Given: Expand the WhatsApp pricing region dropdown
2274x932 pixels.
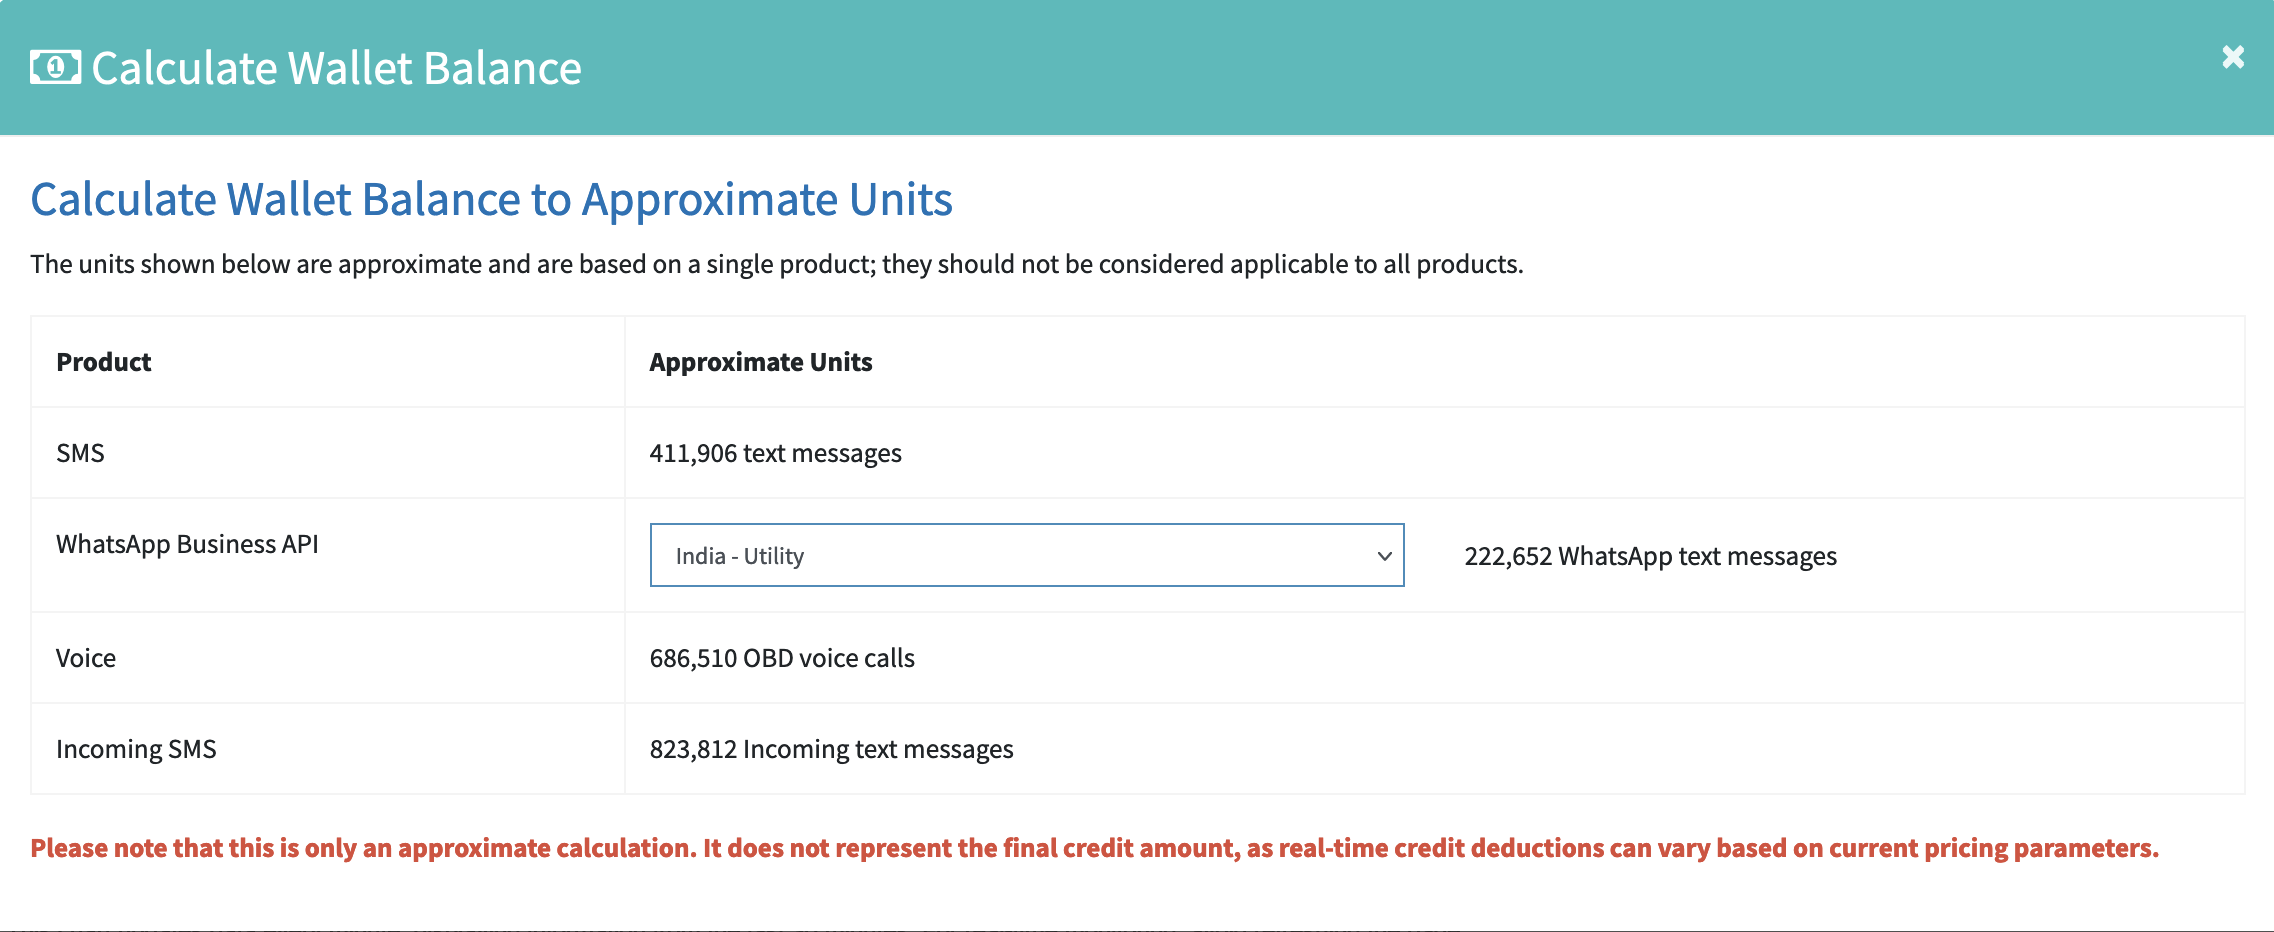Looking at the screenshot, I should tap(1027, 556).
